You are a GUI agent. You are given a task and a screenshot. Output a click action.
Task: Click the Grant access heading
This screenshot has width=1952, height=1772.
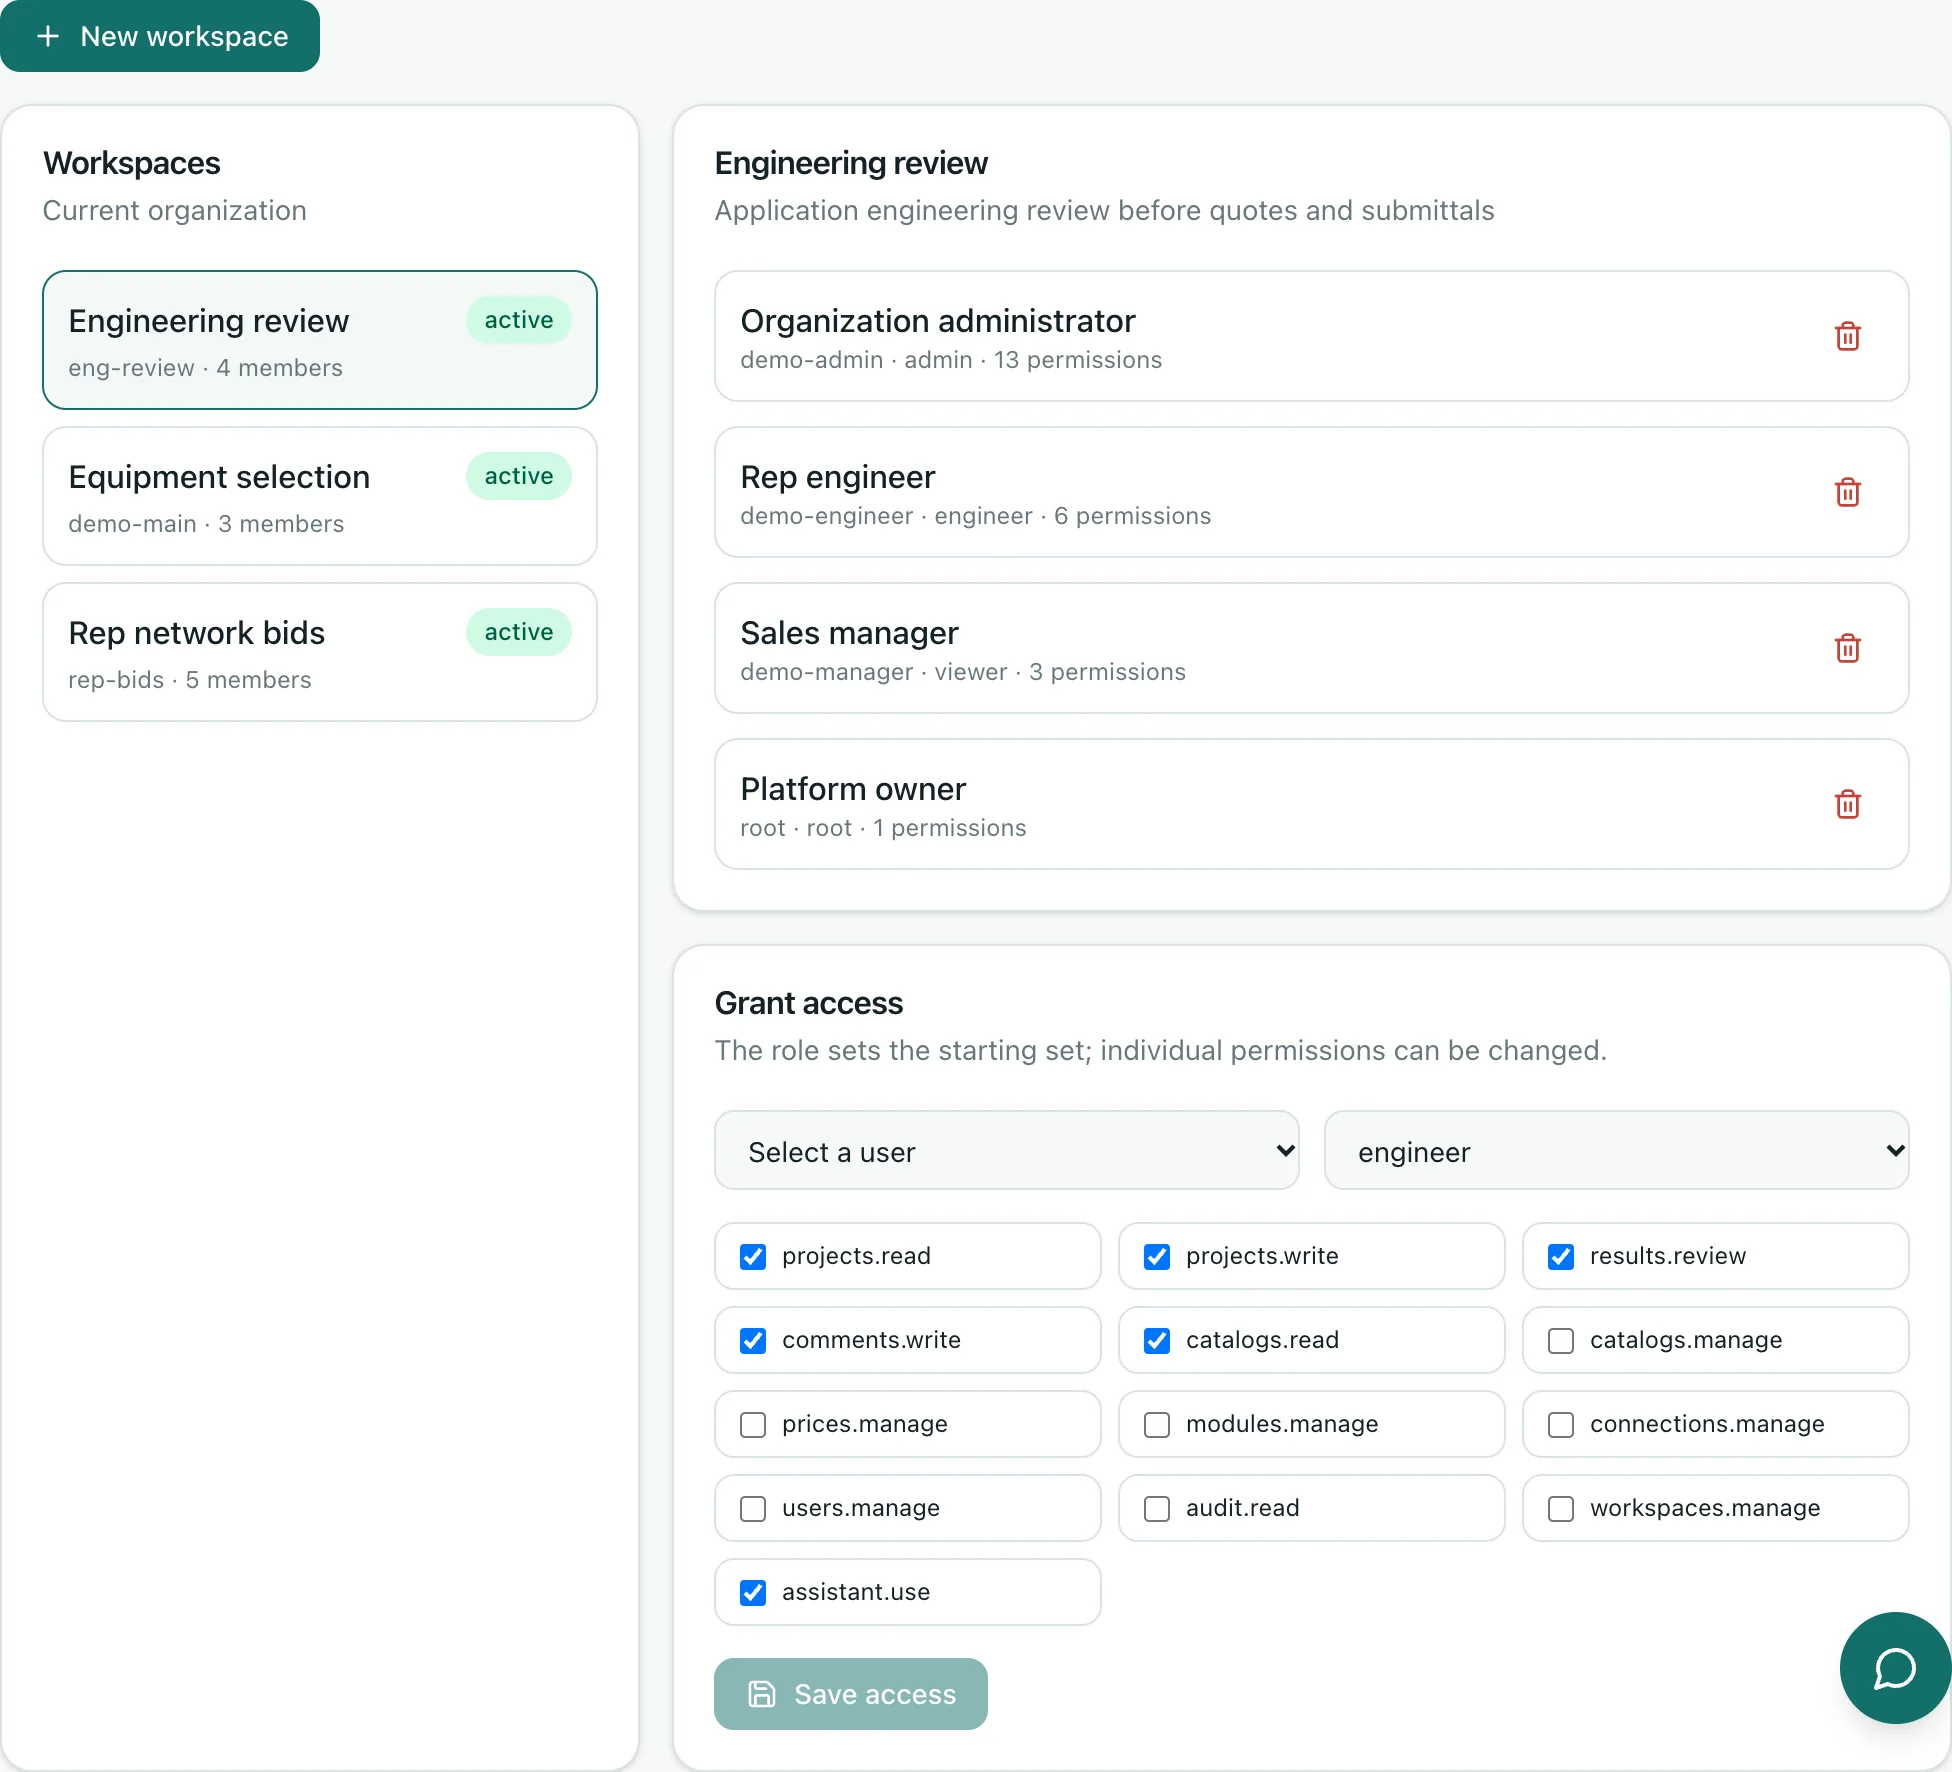(809, 1003)
